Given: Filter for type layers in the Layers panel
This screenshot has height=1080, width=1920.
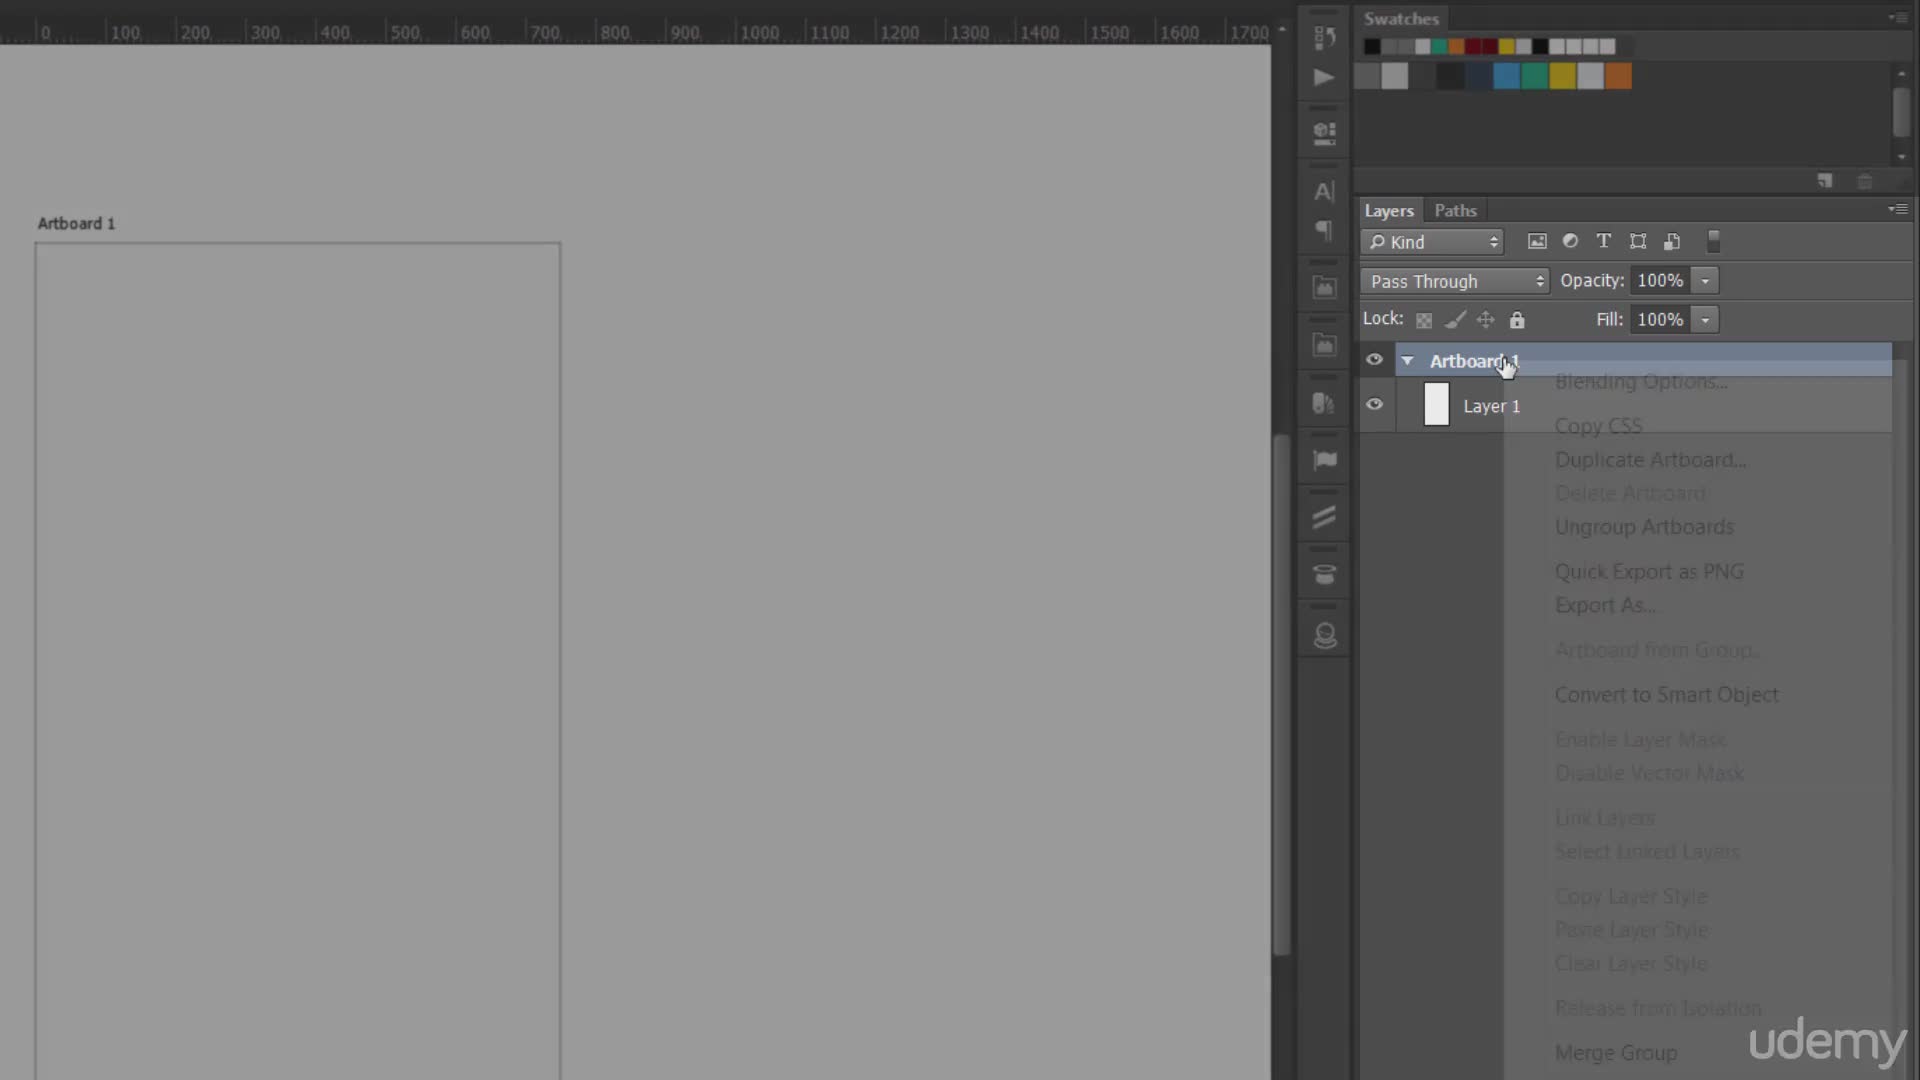Looking at the screenshot, I should tap(1603, 241).
